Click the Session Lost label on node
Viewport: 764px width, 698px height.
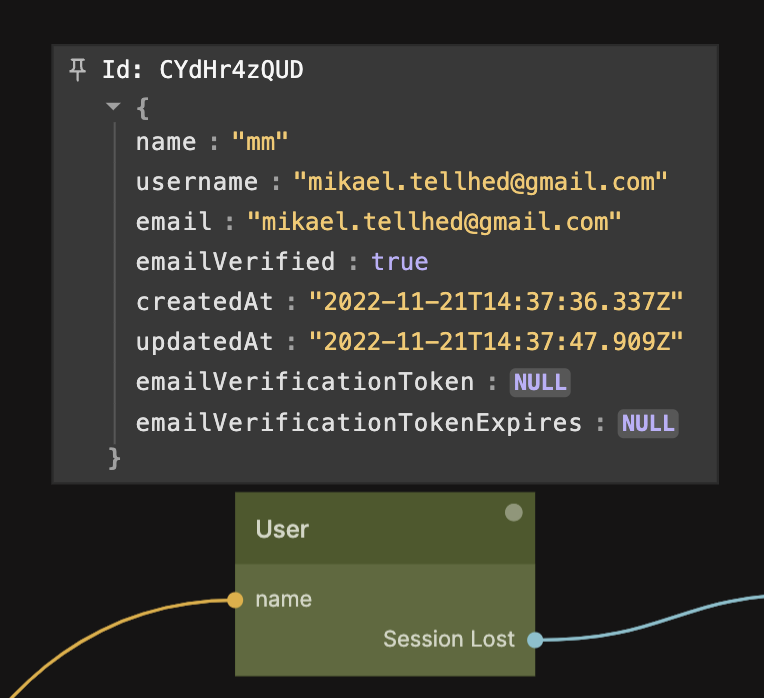[449, 639]
